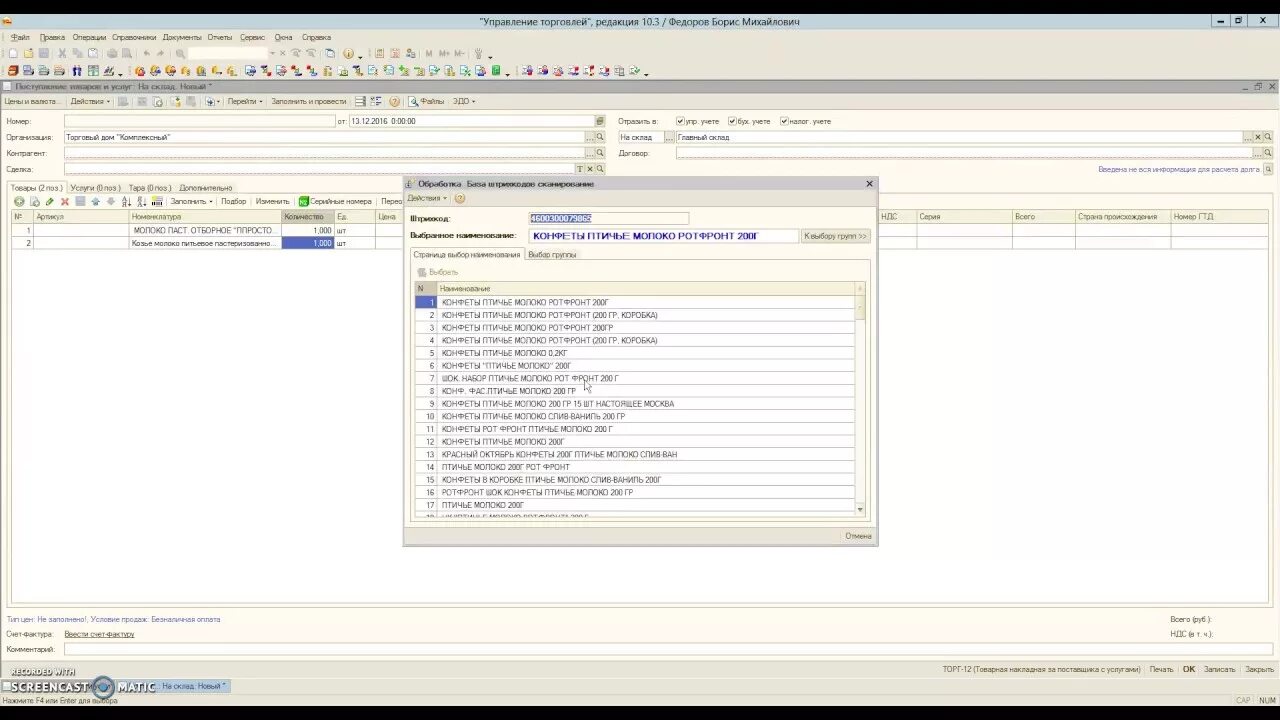Delete row with red X icon
The height and width of the screenshot is (720, 1280).
coord(65,202)
